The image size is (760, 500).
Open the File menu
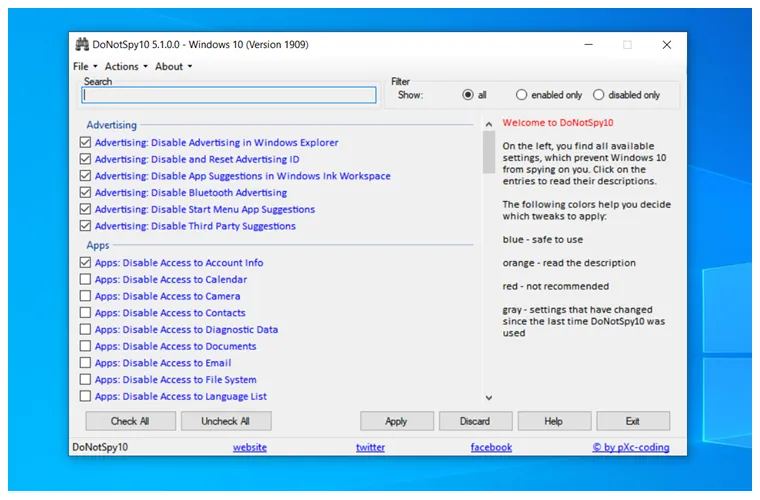coord(85,66)
